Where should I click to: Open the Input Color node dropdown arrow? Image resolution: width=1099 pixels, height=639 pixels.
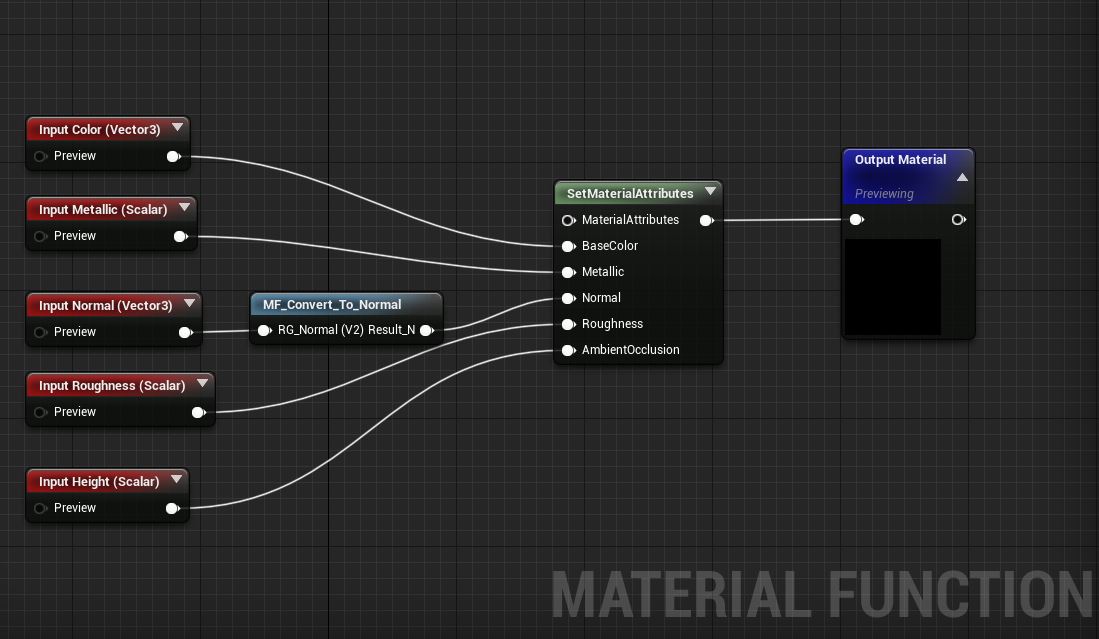coord(178,128)
